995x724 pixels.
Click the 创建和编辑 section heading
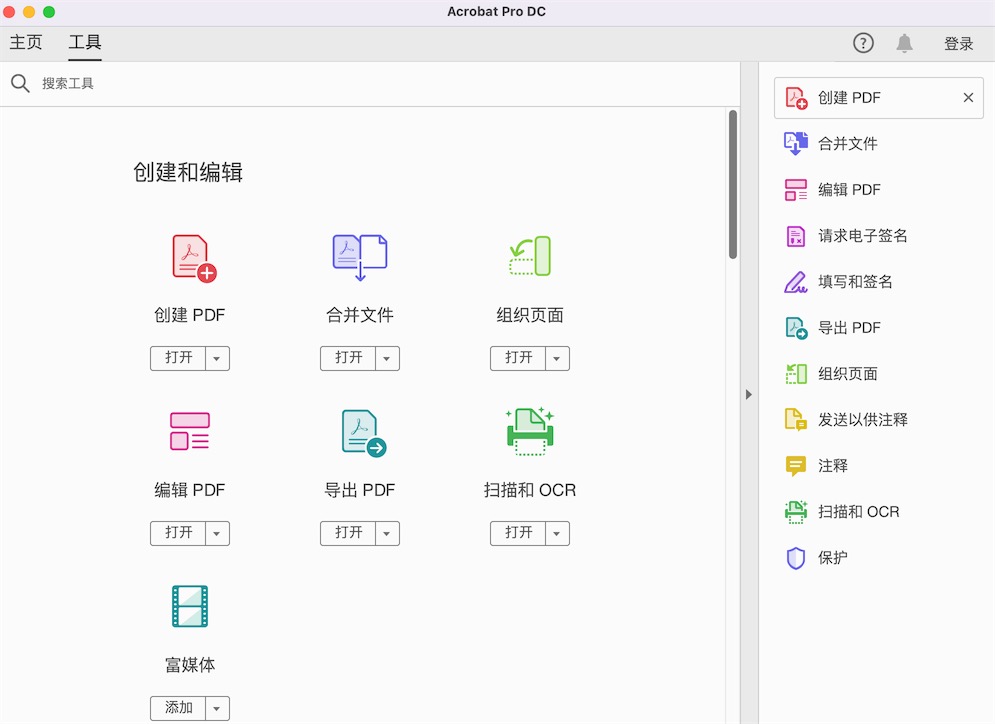tap(188, 172)
